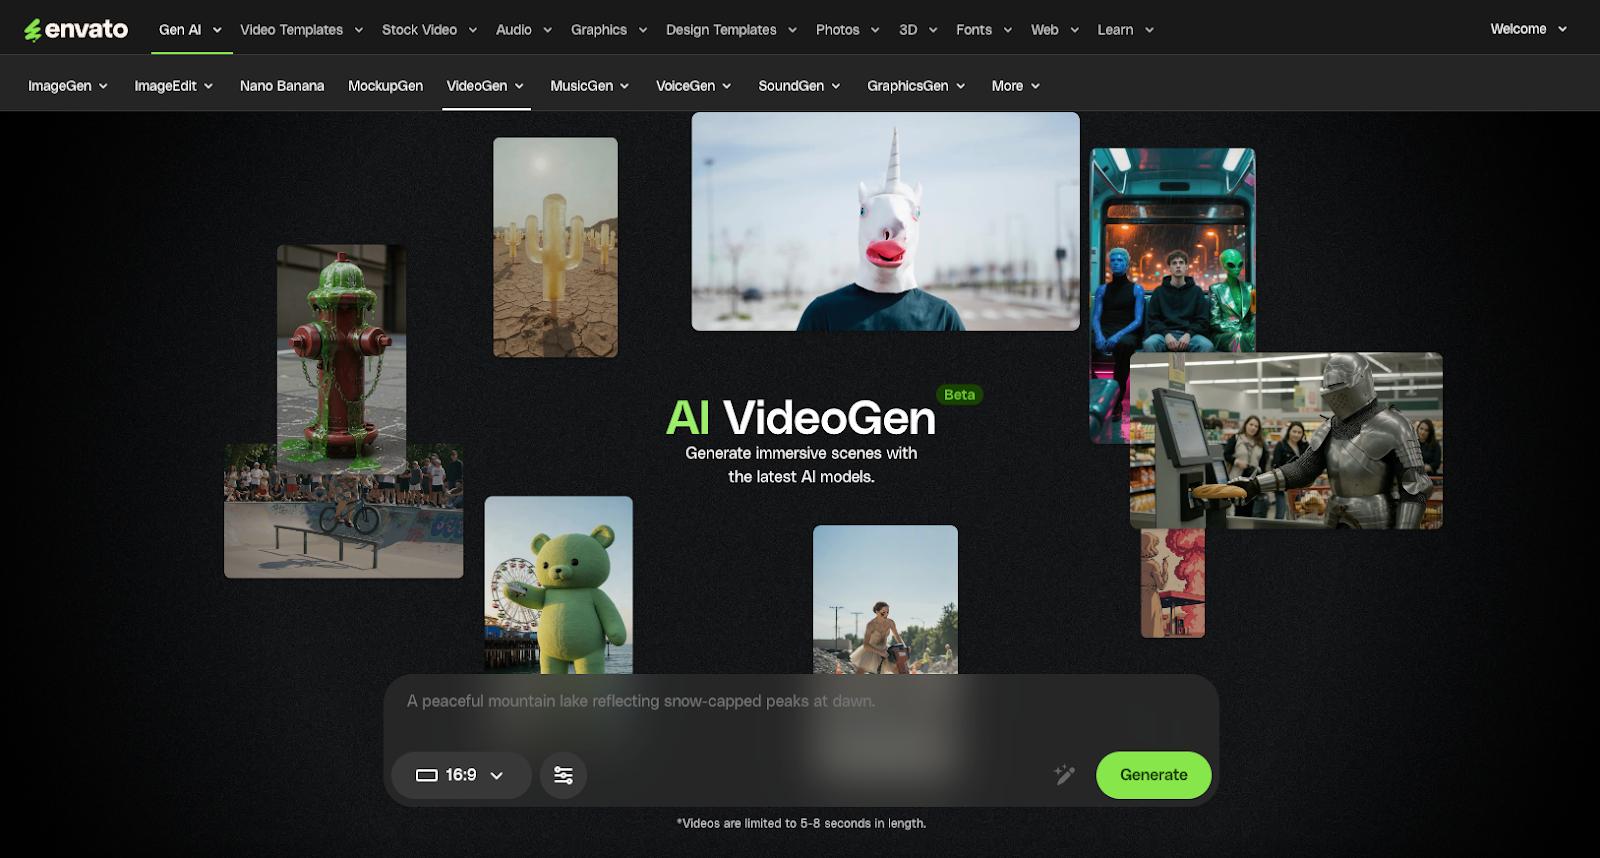Image resolution: width=1600 pixels, height=858 pixels.
Task: Select the VideoGen tab
Action: 486,86
